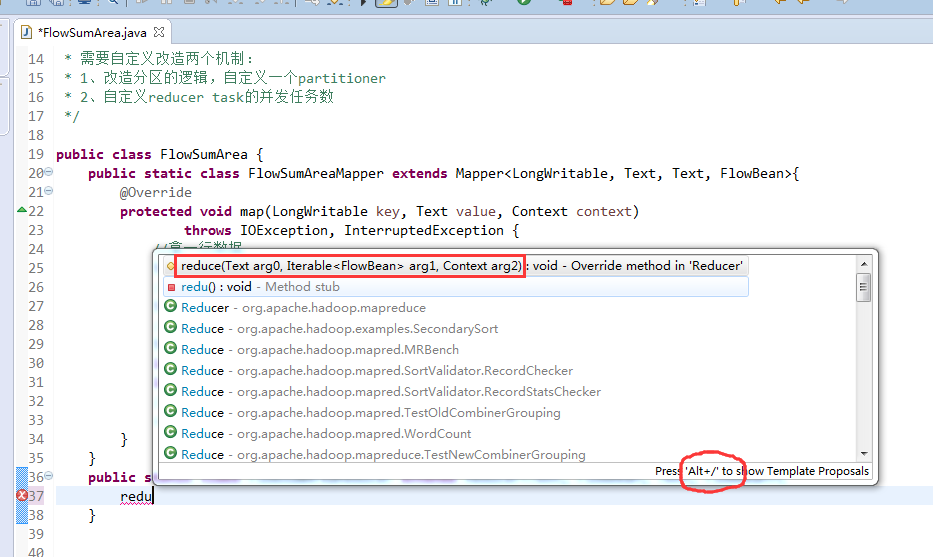Click the proposal list scrollbar thumb
Viewport: 933px width, 557px height.
(x=864, y=287)
